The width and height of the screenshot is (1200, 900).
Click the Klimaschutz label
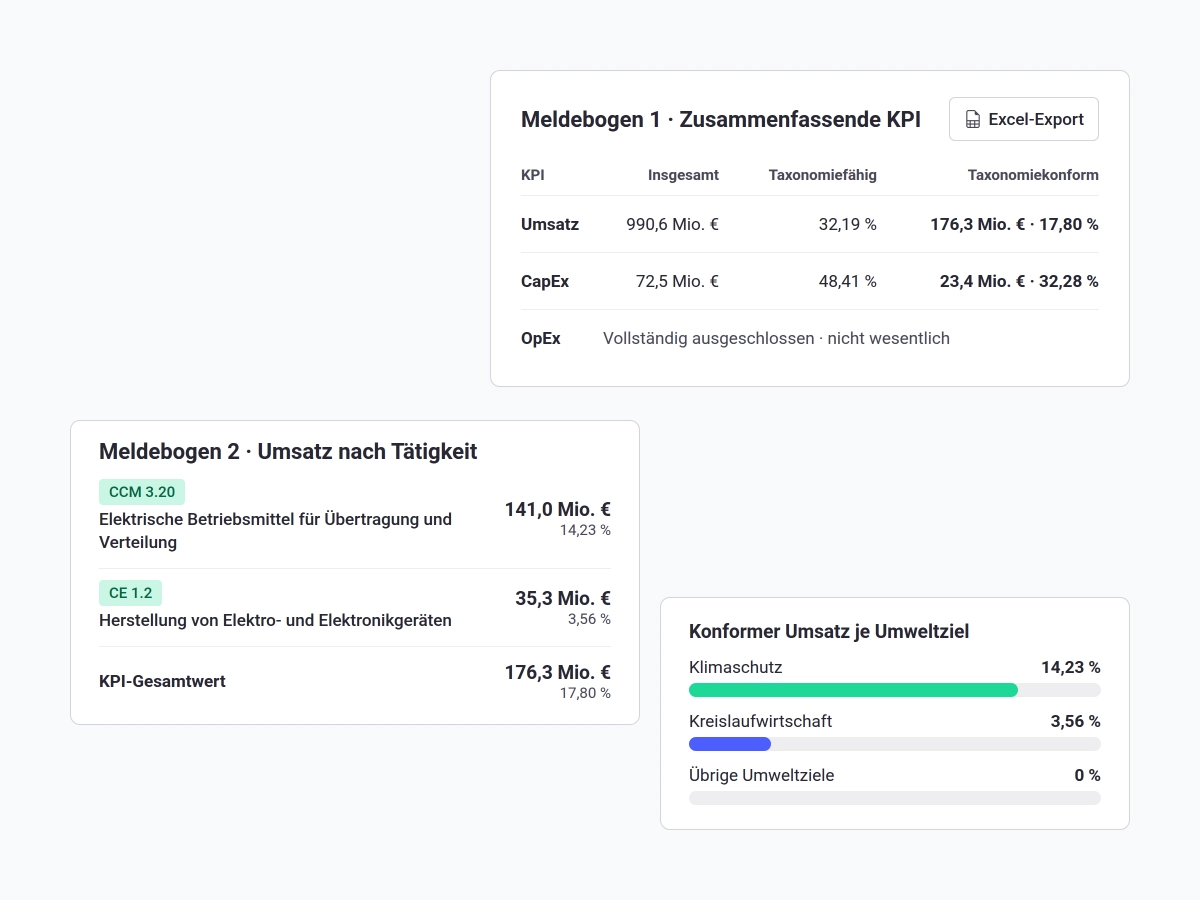click(736, 667)
